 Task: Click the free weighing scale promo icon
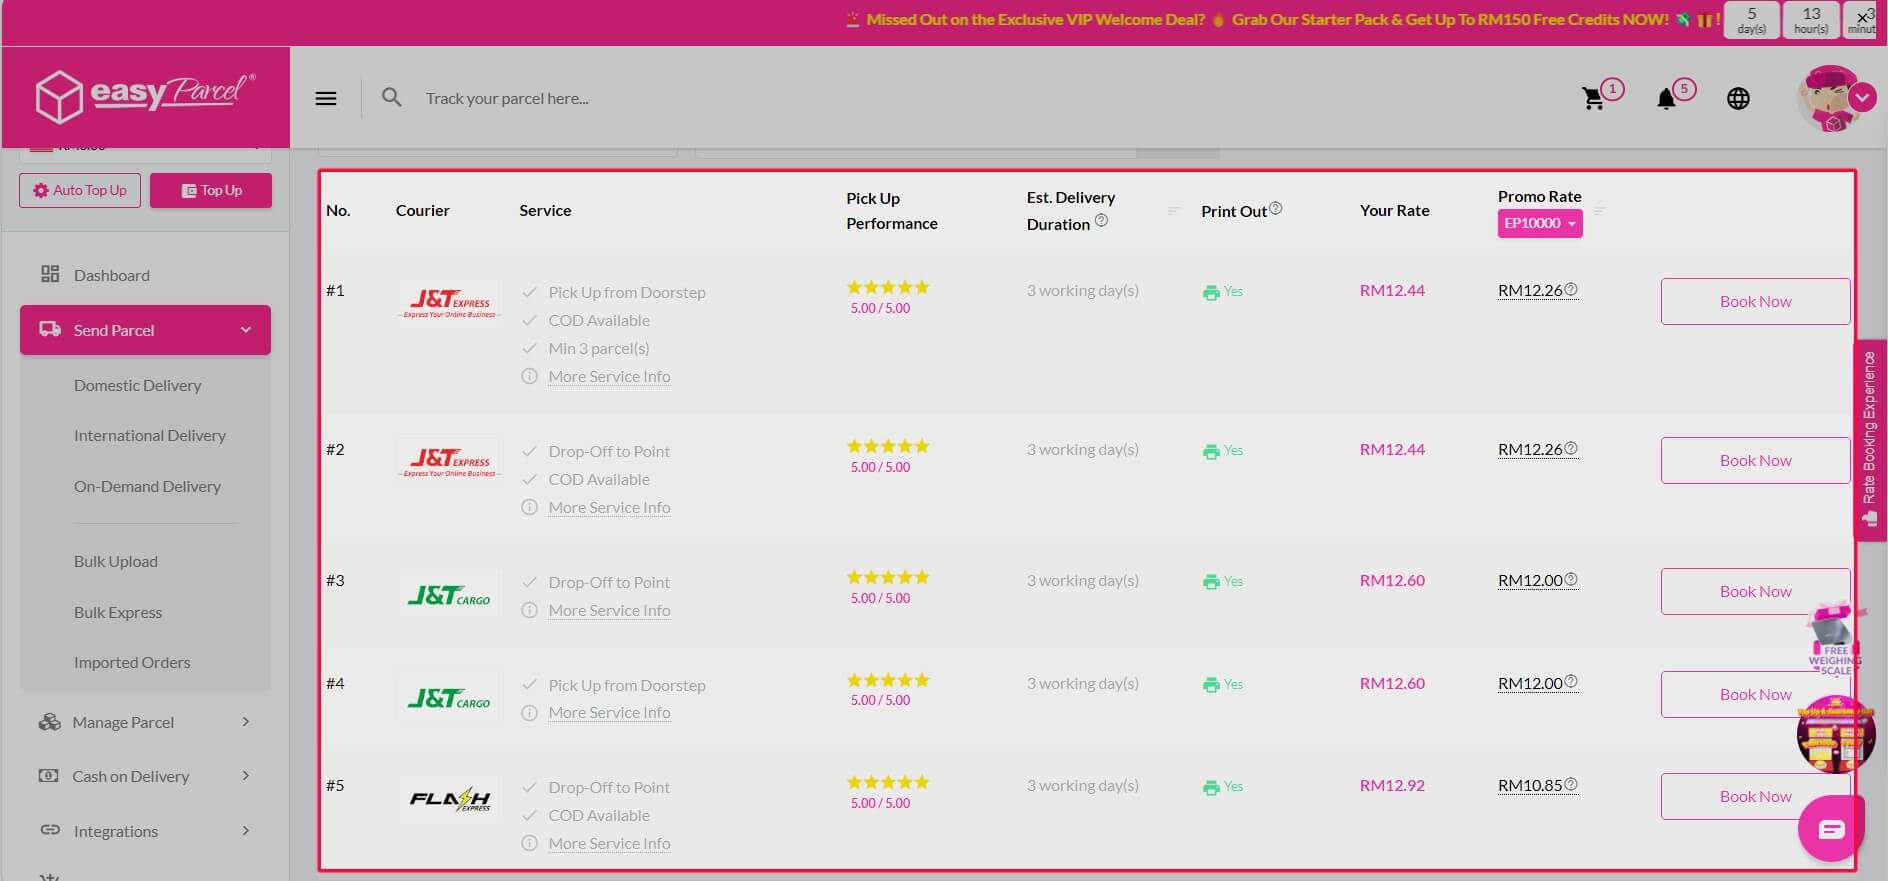coord(1834,640)
